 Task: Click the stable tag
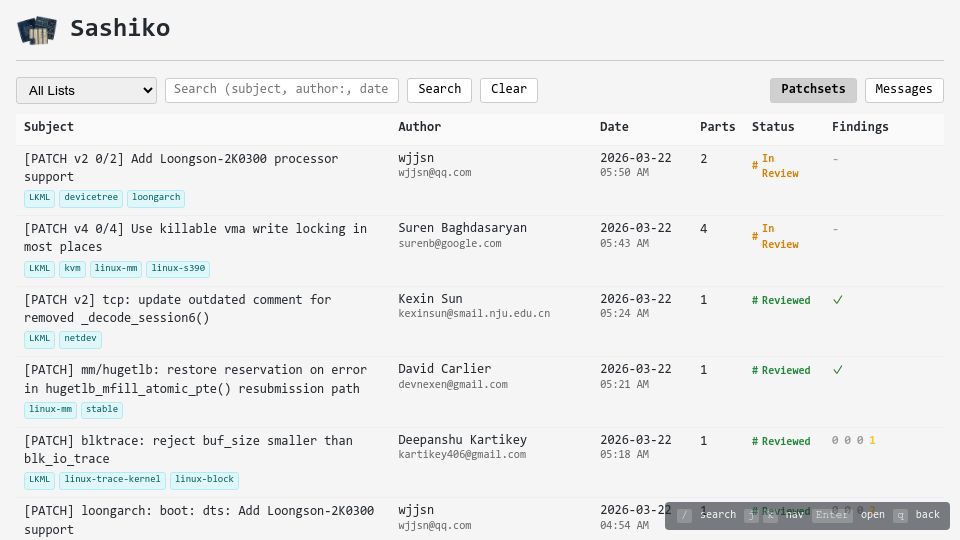point(102,410)
